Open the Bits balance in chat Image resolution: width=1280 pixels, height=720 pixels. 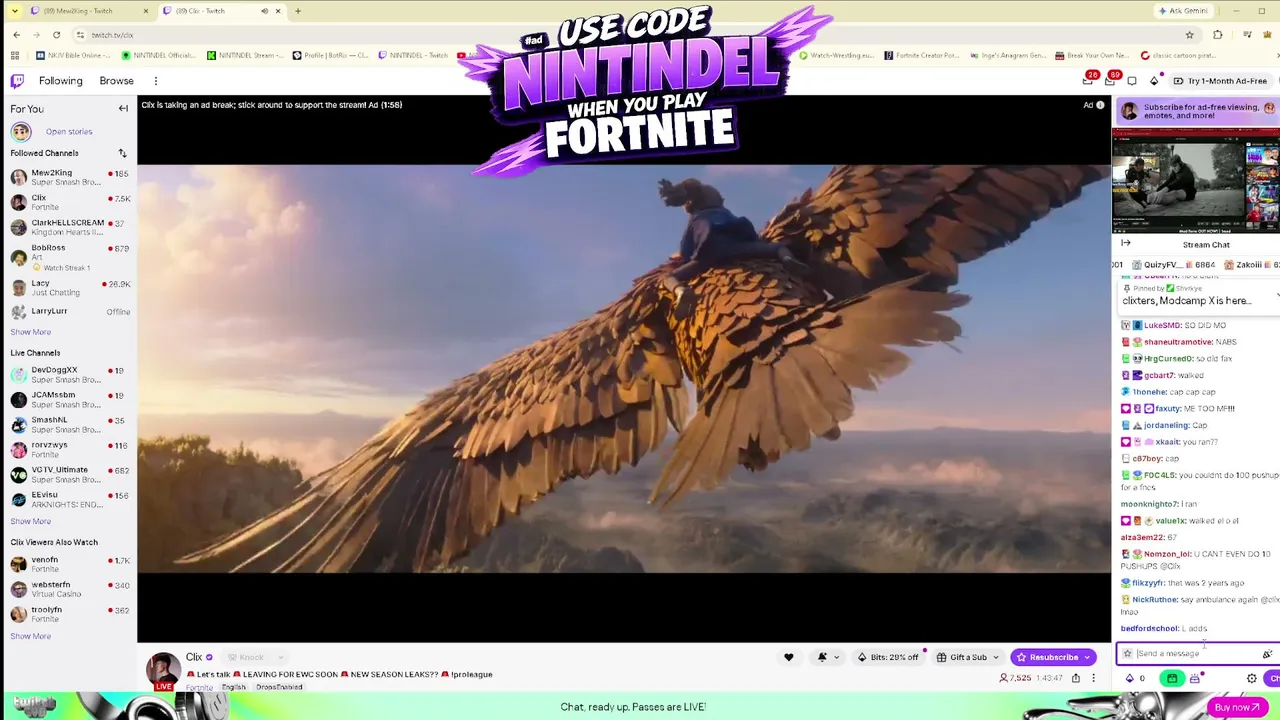click(x=1136, y=678)
